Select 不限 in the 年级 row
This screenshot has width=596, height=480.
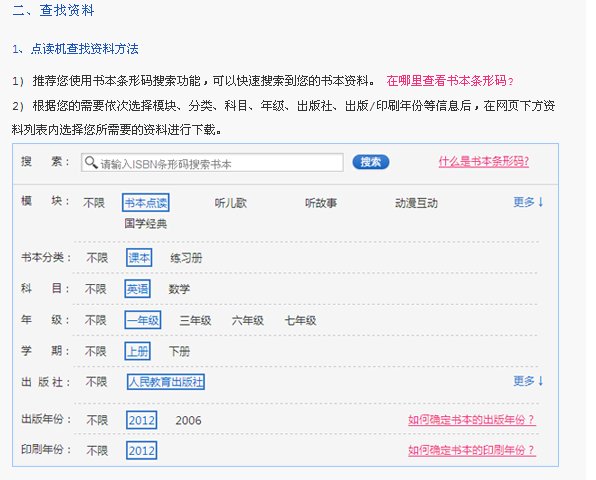click(x=95, y=320)
